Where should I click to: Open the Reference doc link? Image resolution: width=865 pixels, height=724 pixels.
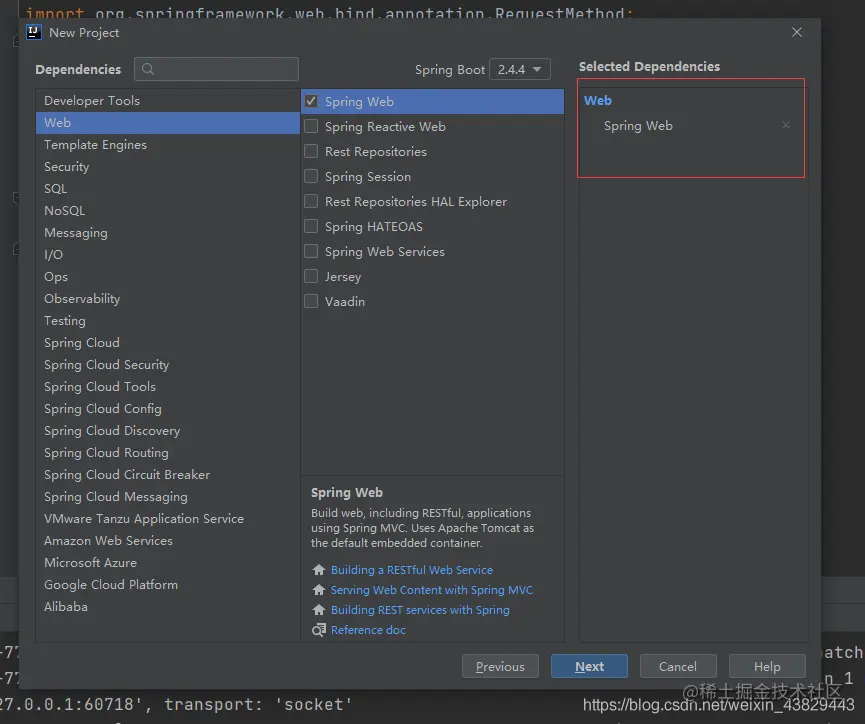click(368, 630)
